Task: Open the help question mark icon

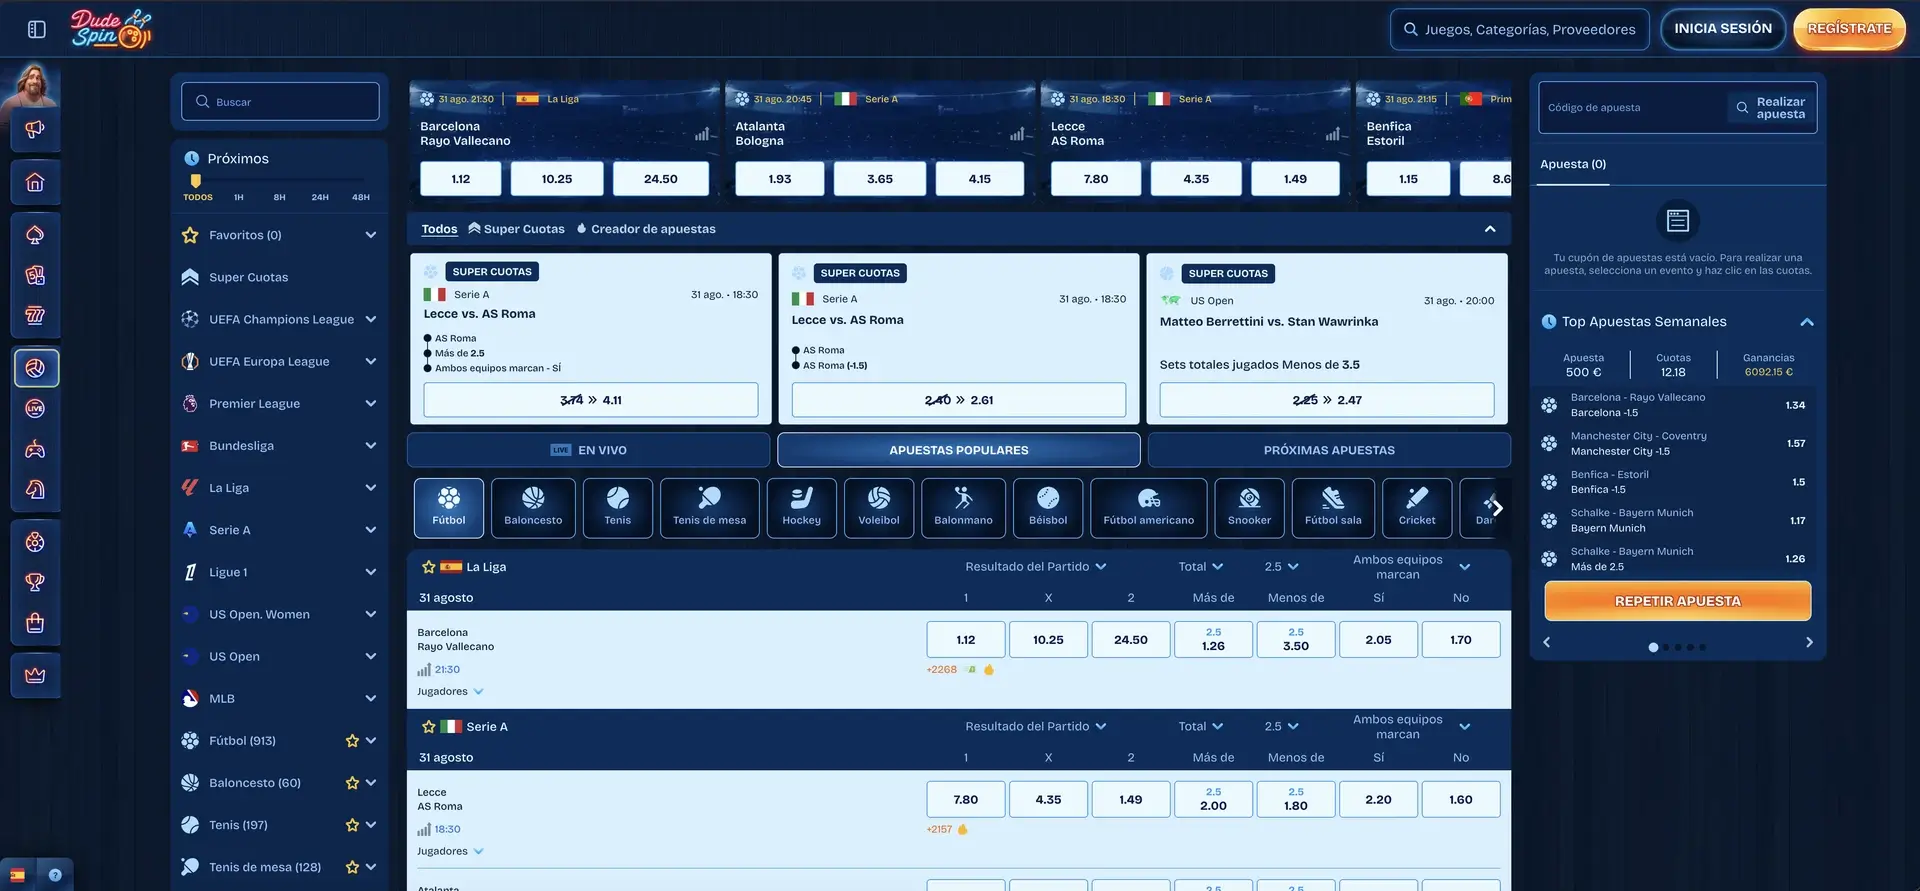Action: point(55,875)
